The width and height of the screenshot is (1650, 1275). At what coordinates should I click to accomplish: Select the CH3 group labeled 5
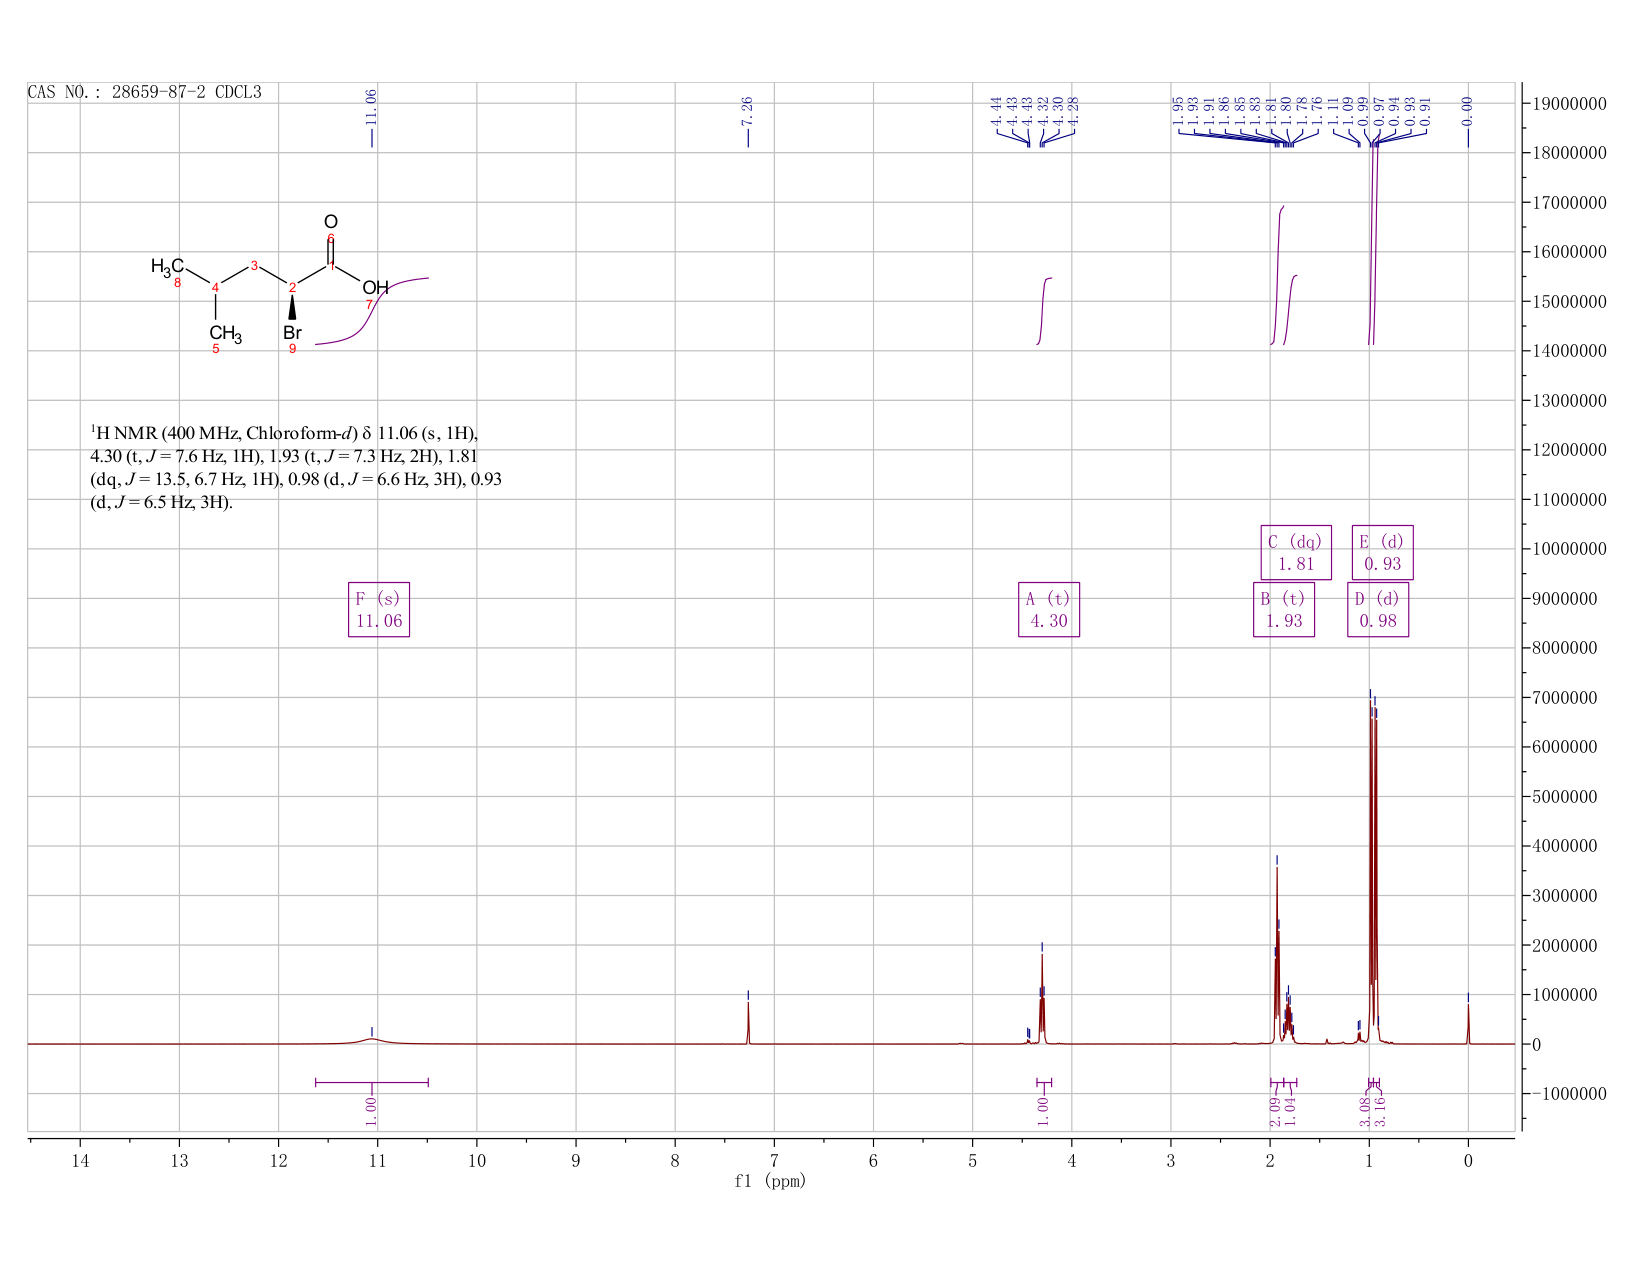click(225, 334)
